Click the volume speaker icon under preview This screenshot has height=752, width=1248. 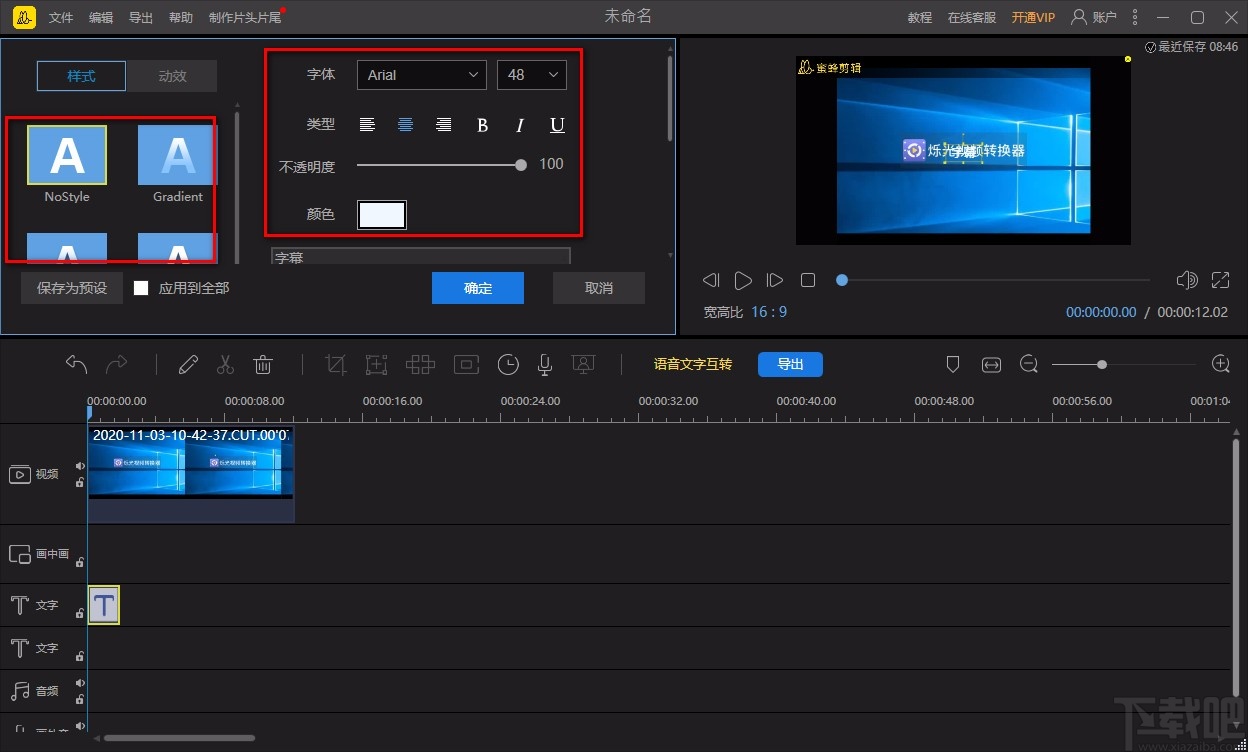[x=1187, y=280]
